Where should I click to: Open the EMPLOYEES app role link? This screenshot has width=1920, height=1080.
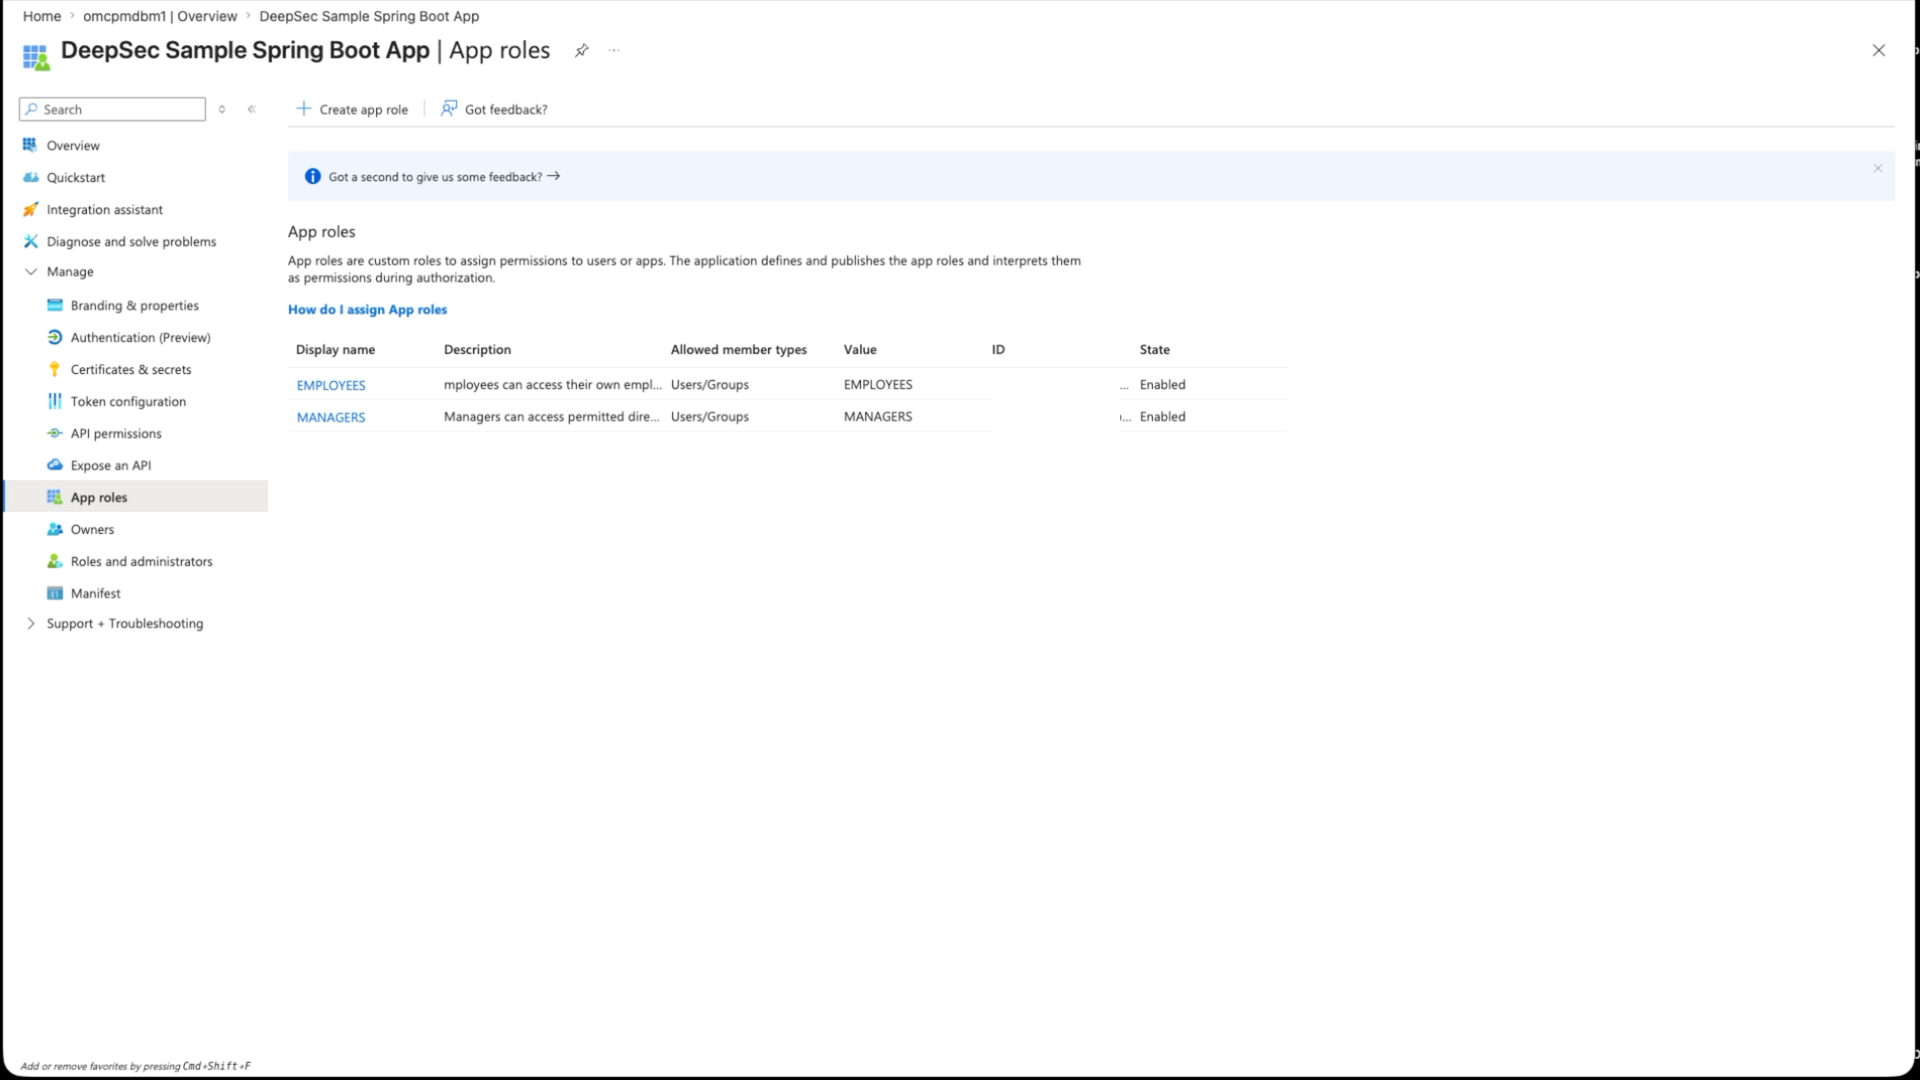pyautogui.click(x=331, y=385)
